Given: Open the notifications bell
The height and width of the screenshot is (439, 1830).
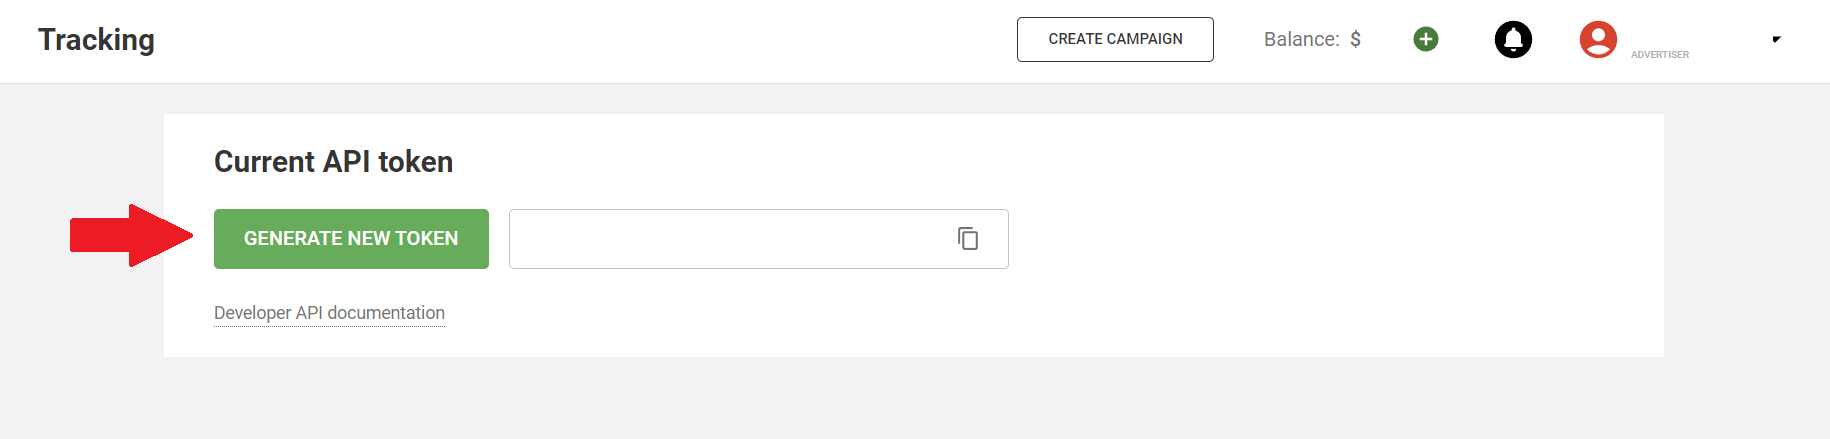Looking at the screenshot, I should pyautogui.click(x=1513, y=39).
